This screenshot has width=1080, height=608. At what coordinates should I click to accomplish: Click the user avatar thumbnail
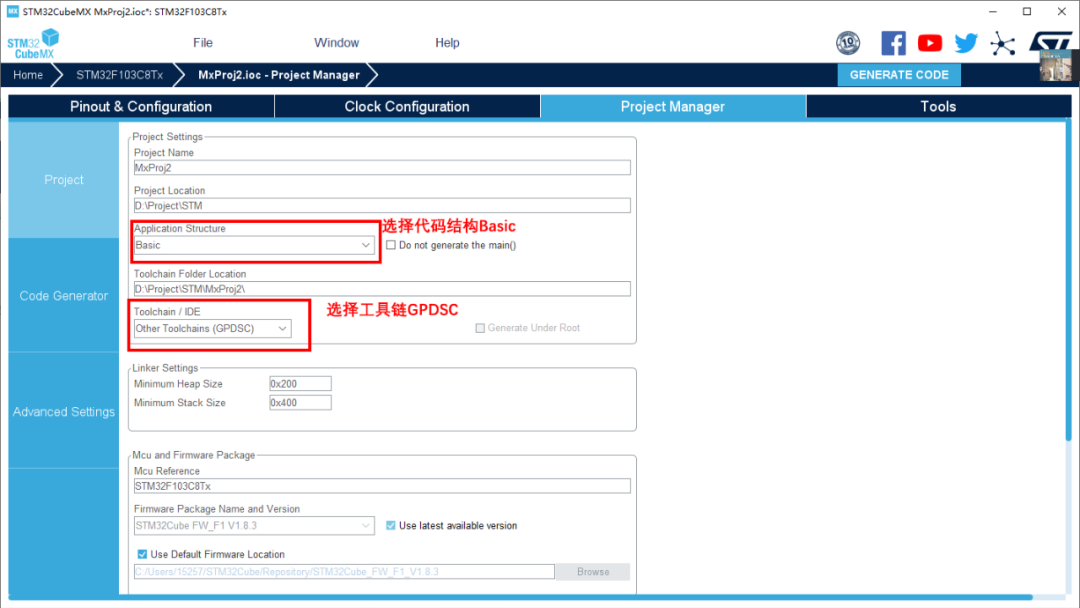pyautogui.click(x=1056, y=66)
